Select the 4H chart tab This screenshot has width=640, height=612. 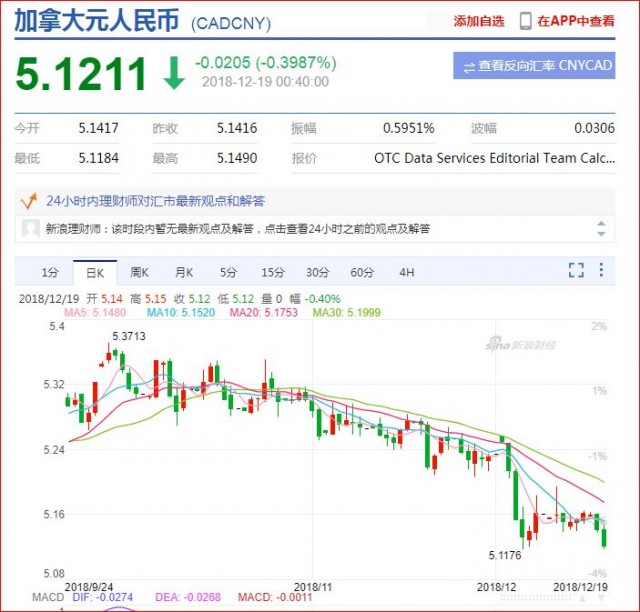(406, 272)
